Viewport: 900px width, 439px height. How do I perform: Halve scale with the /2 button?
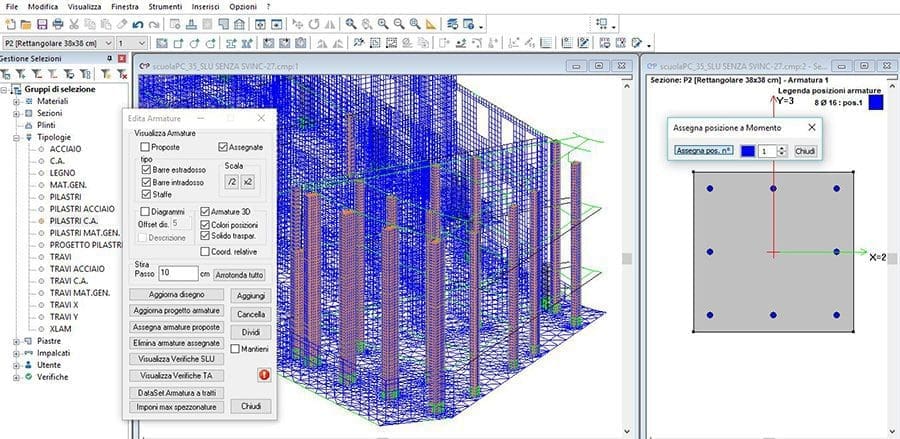231,181
